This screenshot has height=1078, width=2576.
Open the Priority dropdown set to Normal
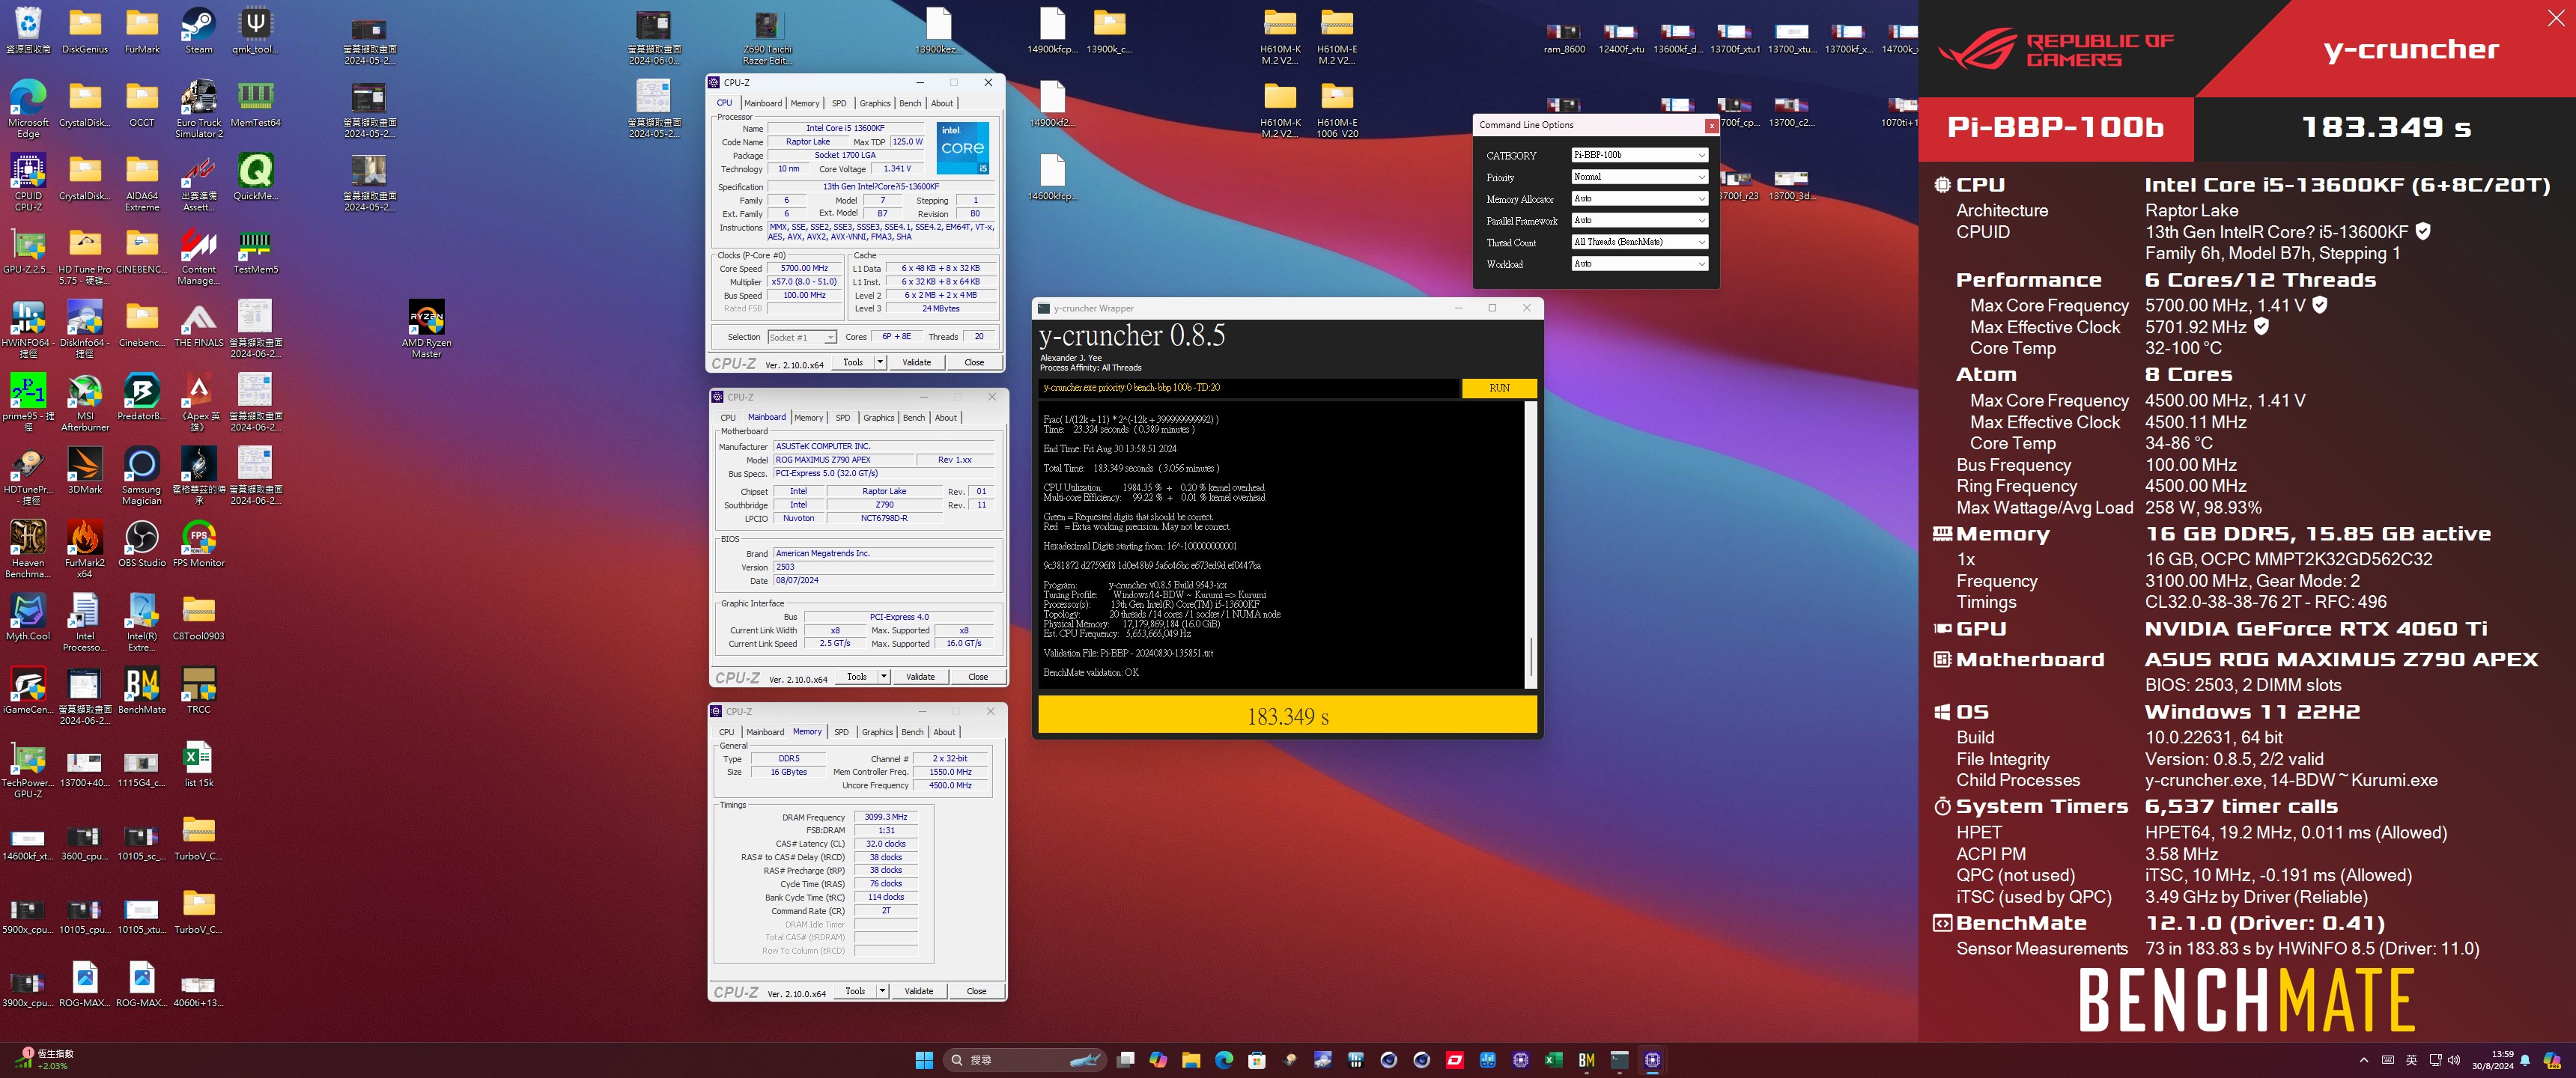pos(1639,177)
